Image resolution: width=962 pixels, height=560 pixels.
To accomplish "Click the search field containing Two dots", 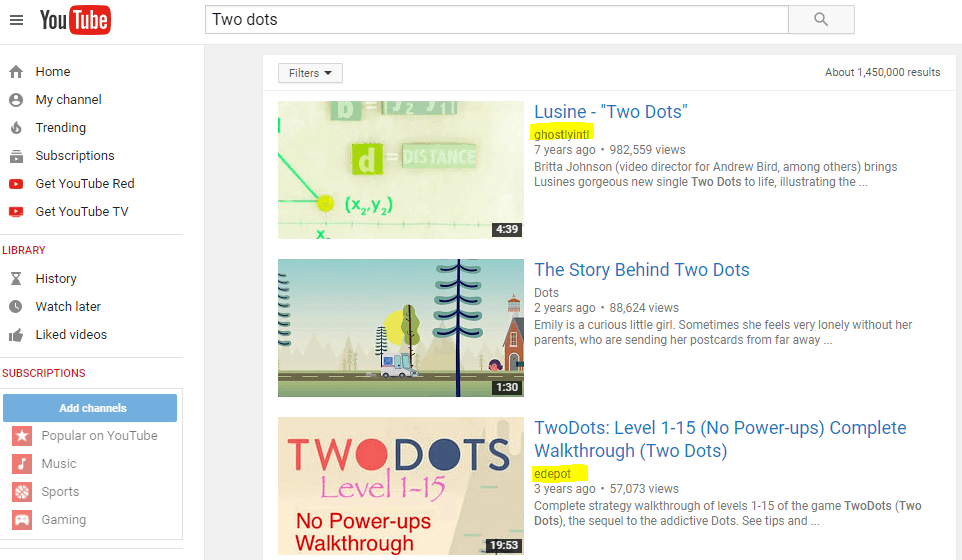I will click(496, 20).
